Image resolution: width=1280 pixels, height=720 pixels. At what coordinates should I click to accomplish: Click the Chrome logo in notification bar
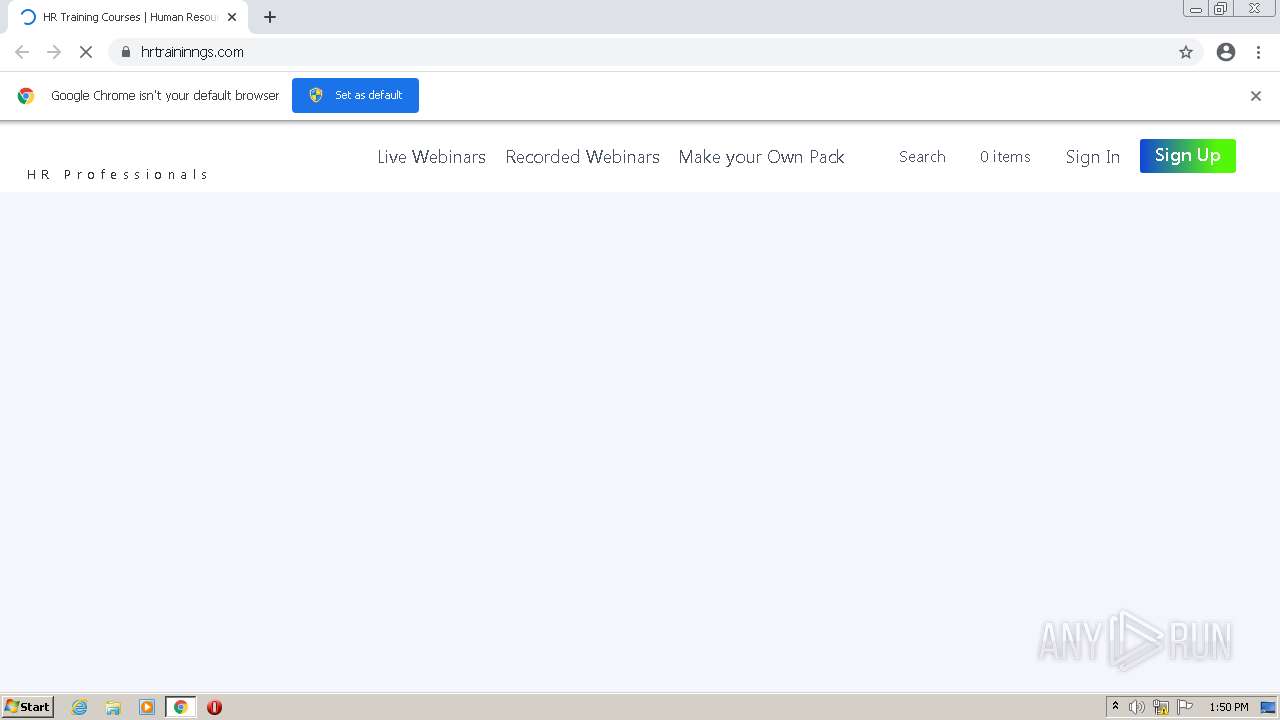(x=26, y=96)
